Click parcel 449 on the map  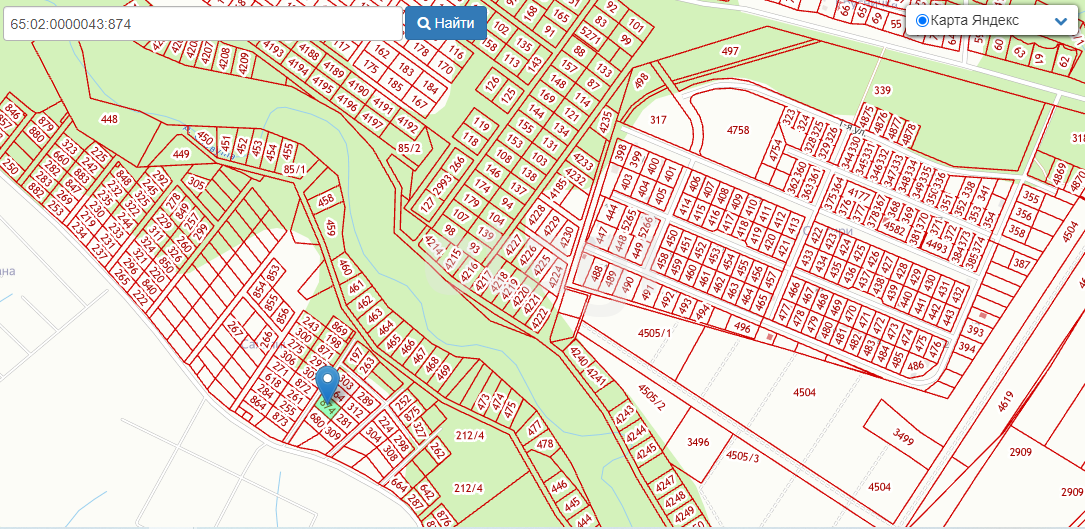click(x=181, y=154)
